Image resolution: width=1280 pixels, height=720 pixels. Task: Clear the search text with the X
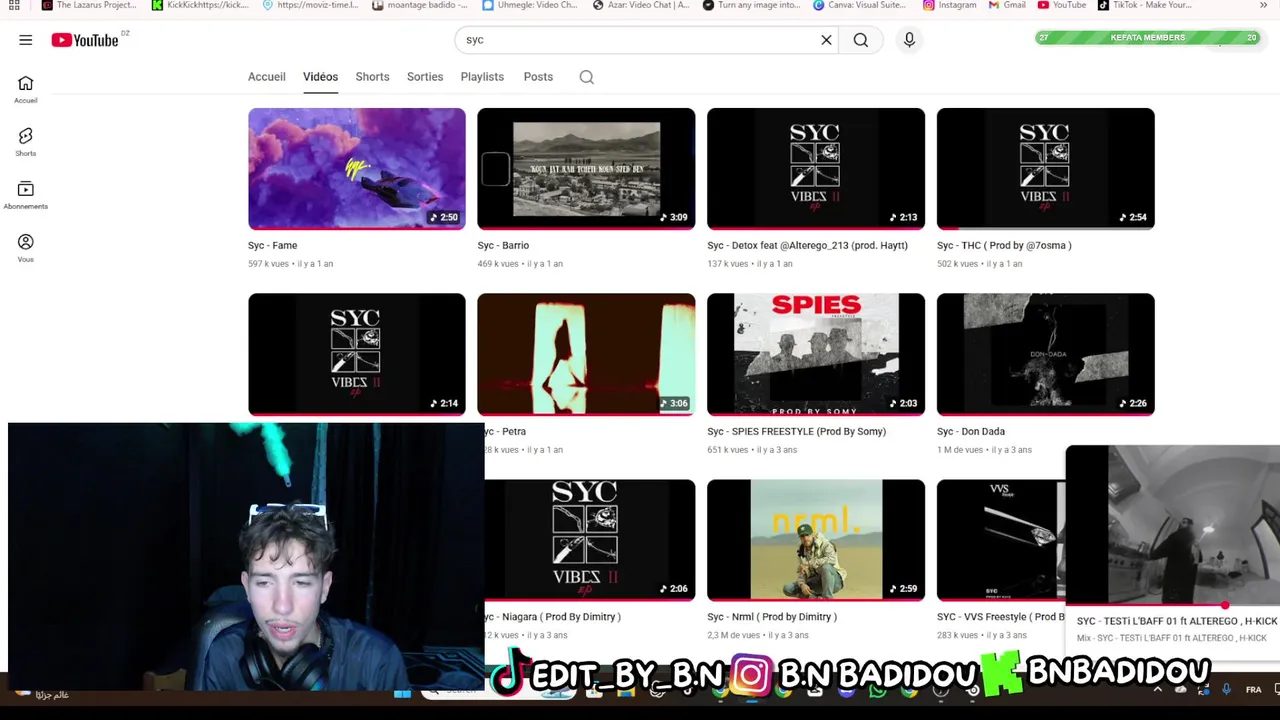click(826, 40)
